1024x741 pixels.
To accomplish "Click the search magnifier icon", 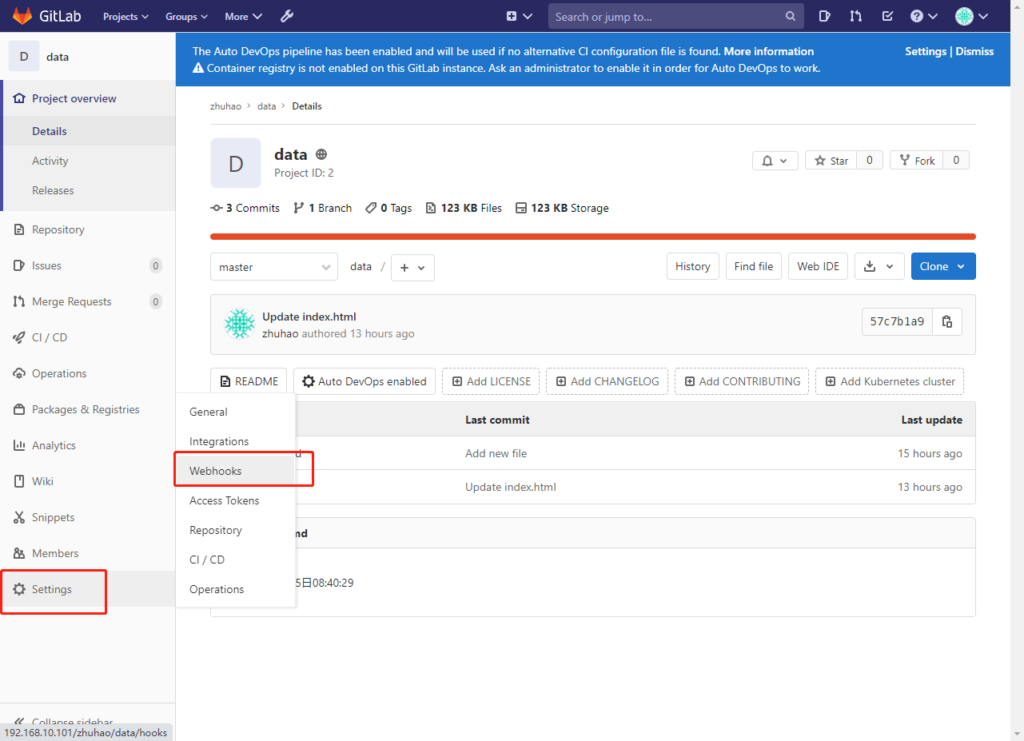I will click(790, 16).
